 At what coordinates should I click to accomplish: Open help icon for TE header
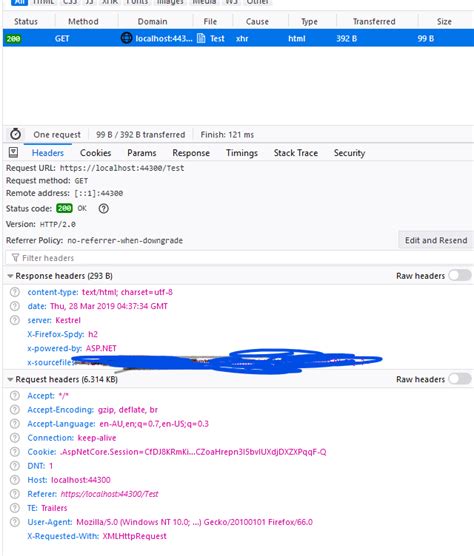(15, 508)
